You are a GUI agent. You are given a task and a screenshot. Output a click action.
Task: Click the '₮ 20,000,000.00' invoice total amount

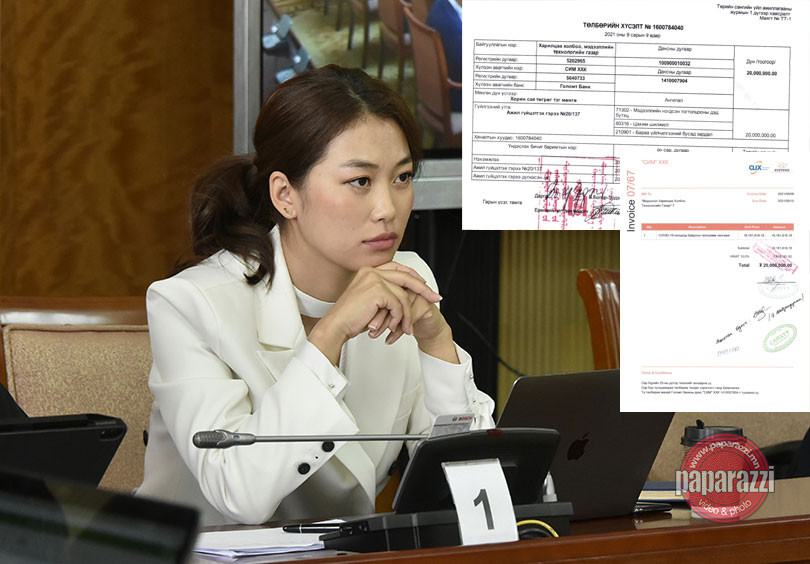[x=776, y=265]
